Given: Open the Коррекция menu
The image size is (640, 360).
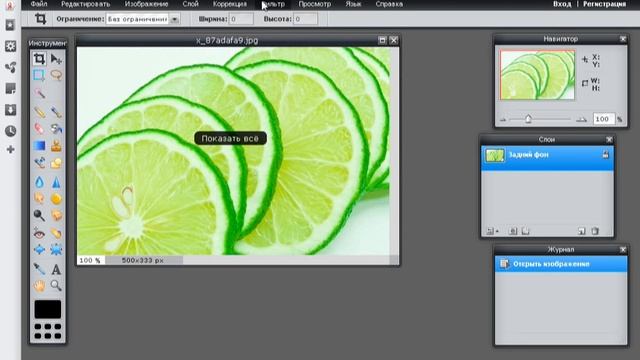Looking at the screenshot, I should [230, 4].
